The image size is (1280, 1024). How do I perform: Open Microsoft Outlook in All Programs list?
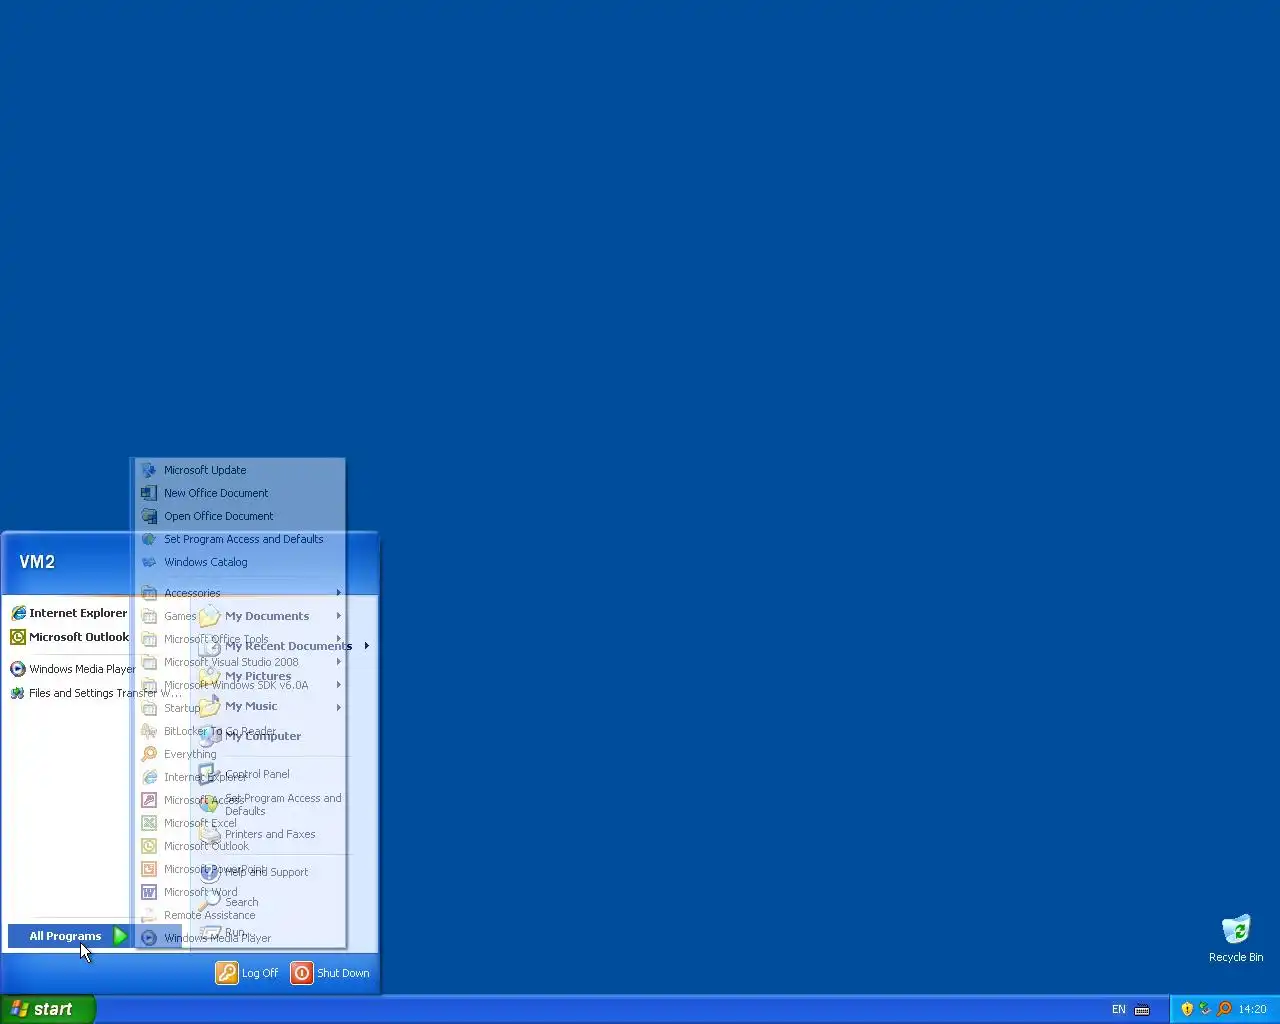pos(240,846)
